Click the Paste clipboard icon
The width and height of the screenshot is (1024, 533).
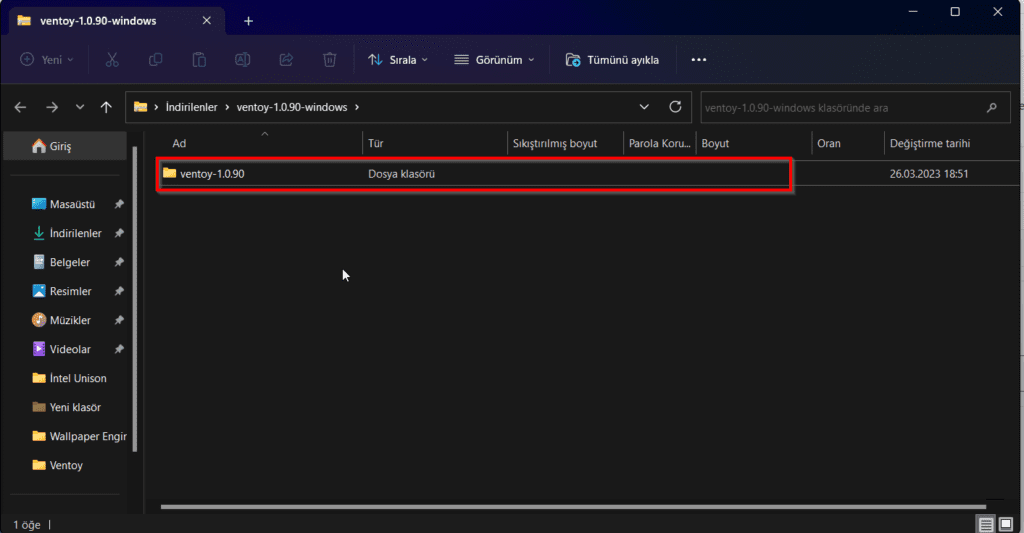[199, 60]
